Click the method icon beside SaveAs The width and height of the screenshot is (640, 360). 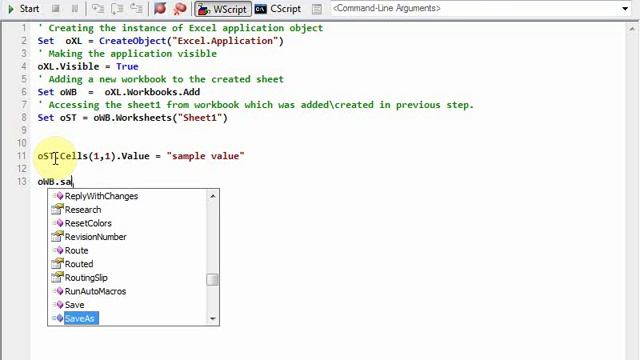(x=58, y=318)
